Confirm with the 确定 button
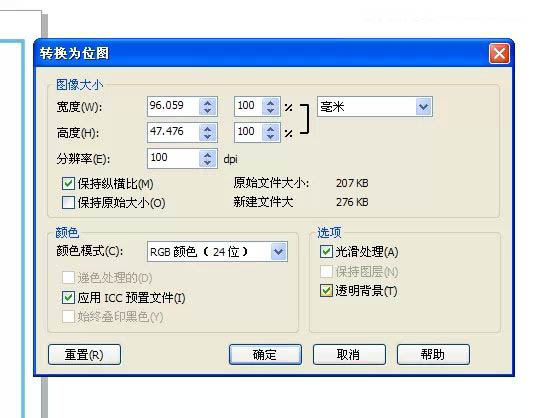 click(x=265, y=354)
